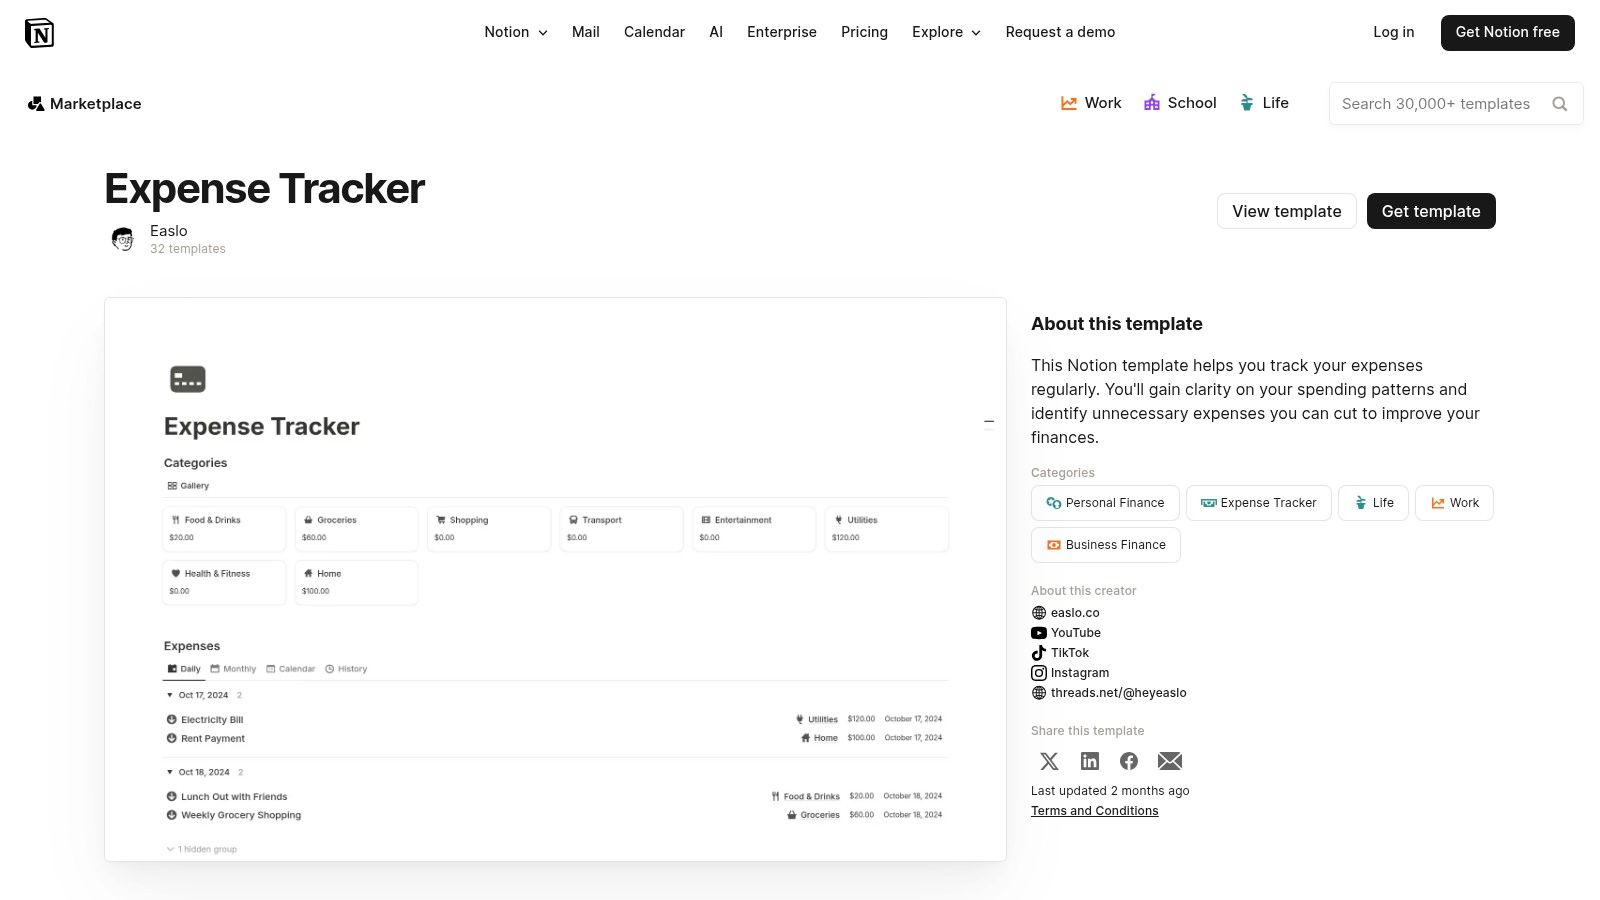Open the Marketplace home link
Viewport: 1600px width, 900px height.
pyautogui.click(x=85, y=104)
